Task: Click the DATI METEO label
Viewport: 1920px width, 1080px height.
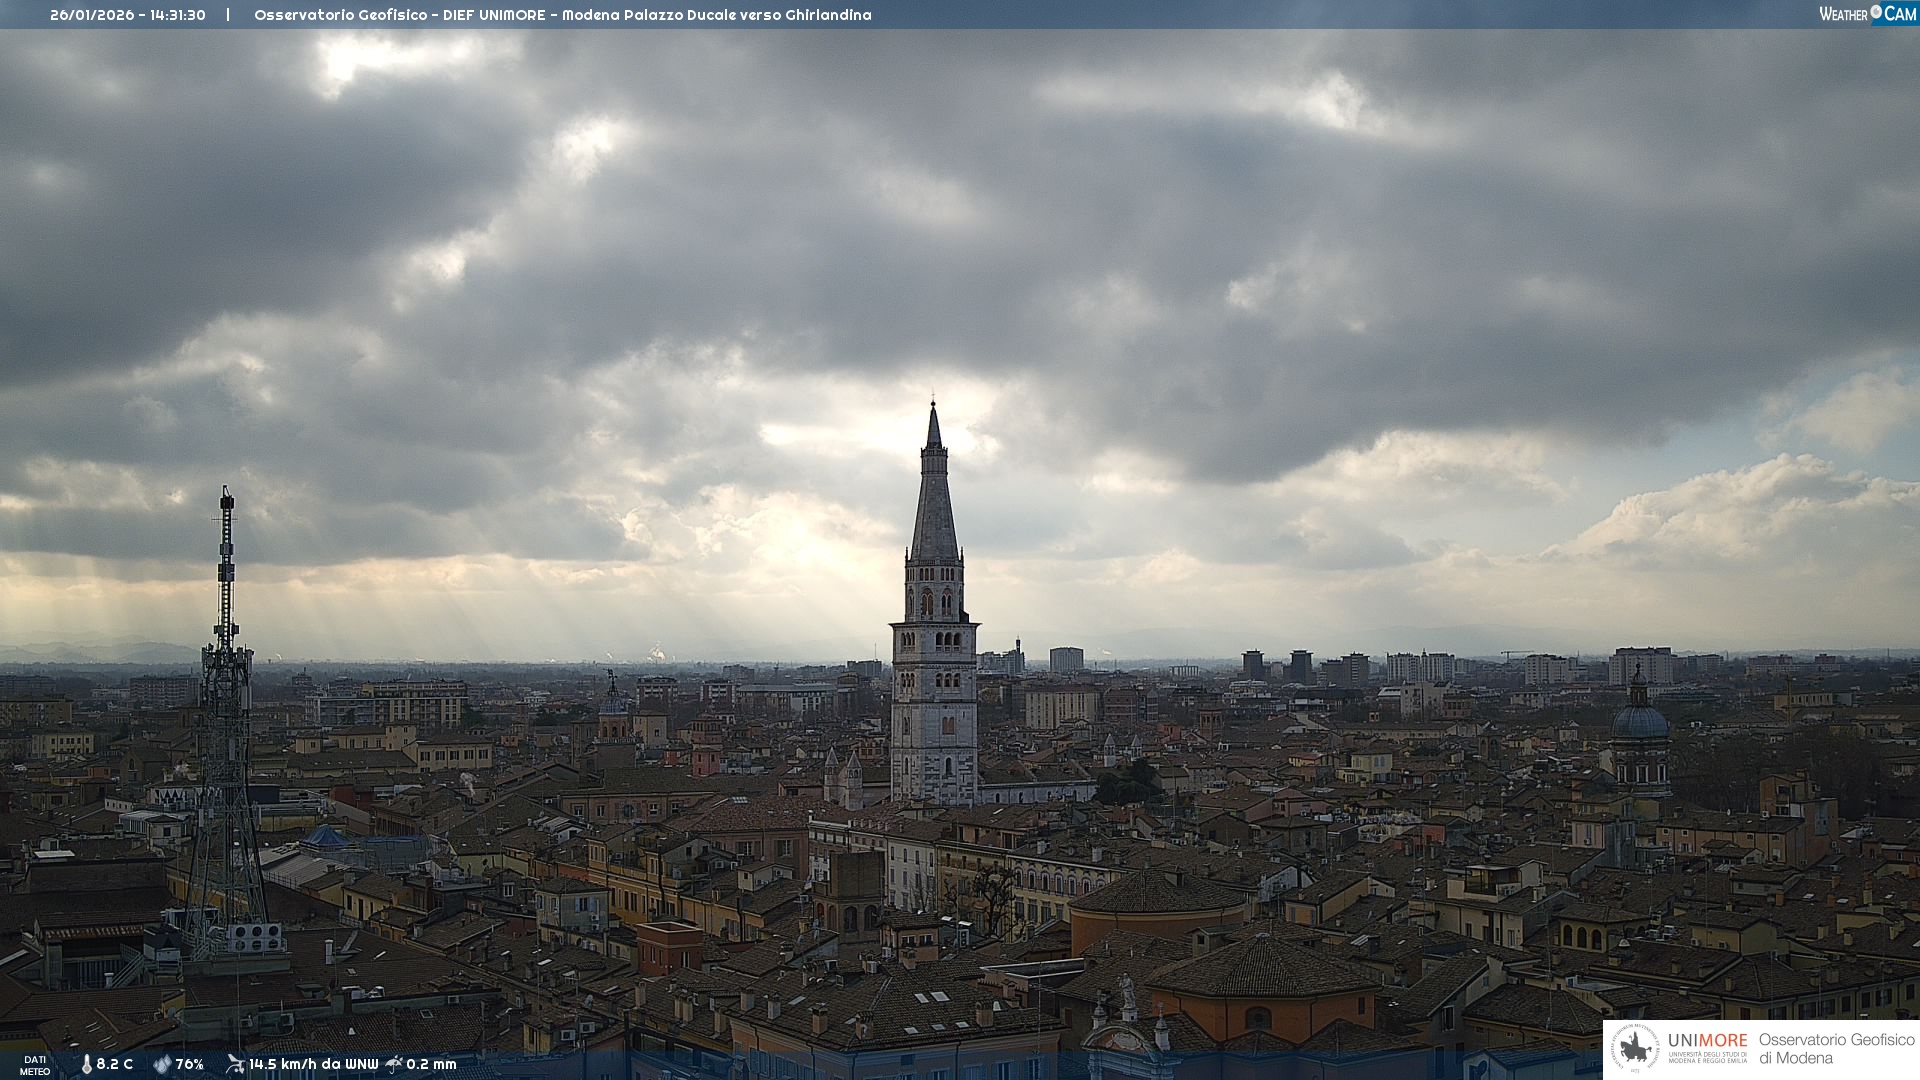Action: [35, 1065]
